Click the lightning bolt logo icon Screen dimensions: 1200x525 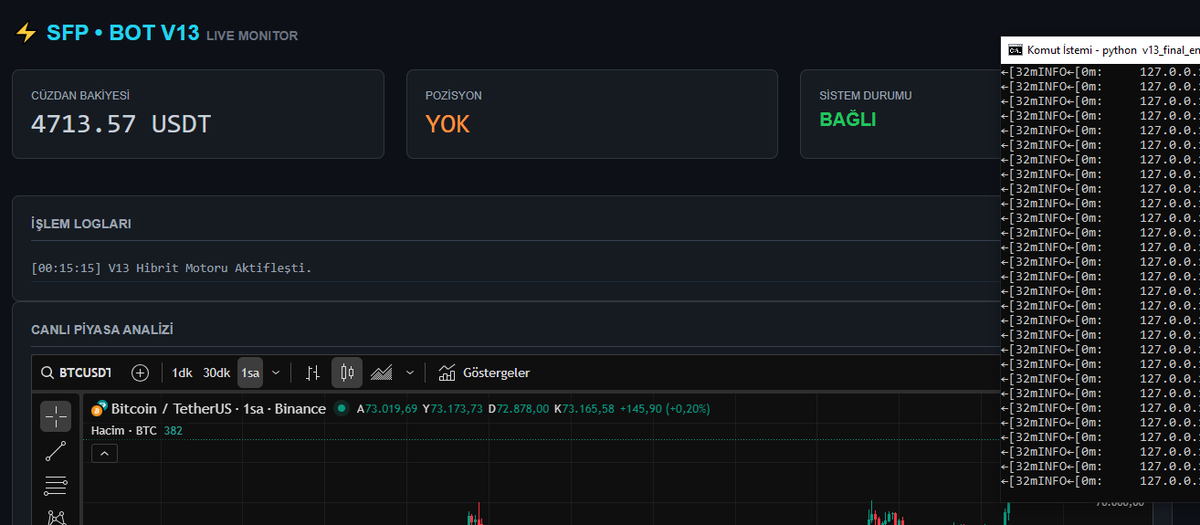[26, 33]
